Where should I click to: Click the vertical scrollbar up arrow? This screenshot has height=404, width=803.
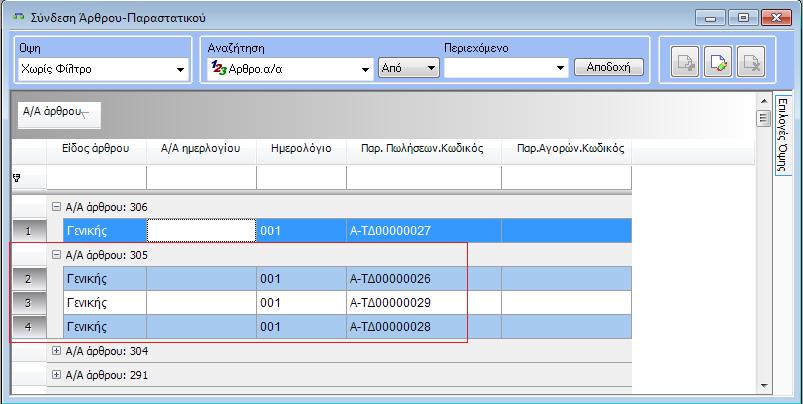pos(763,101)
